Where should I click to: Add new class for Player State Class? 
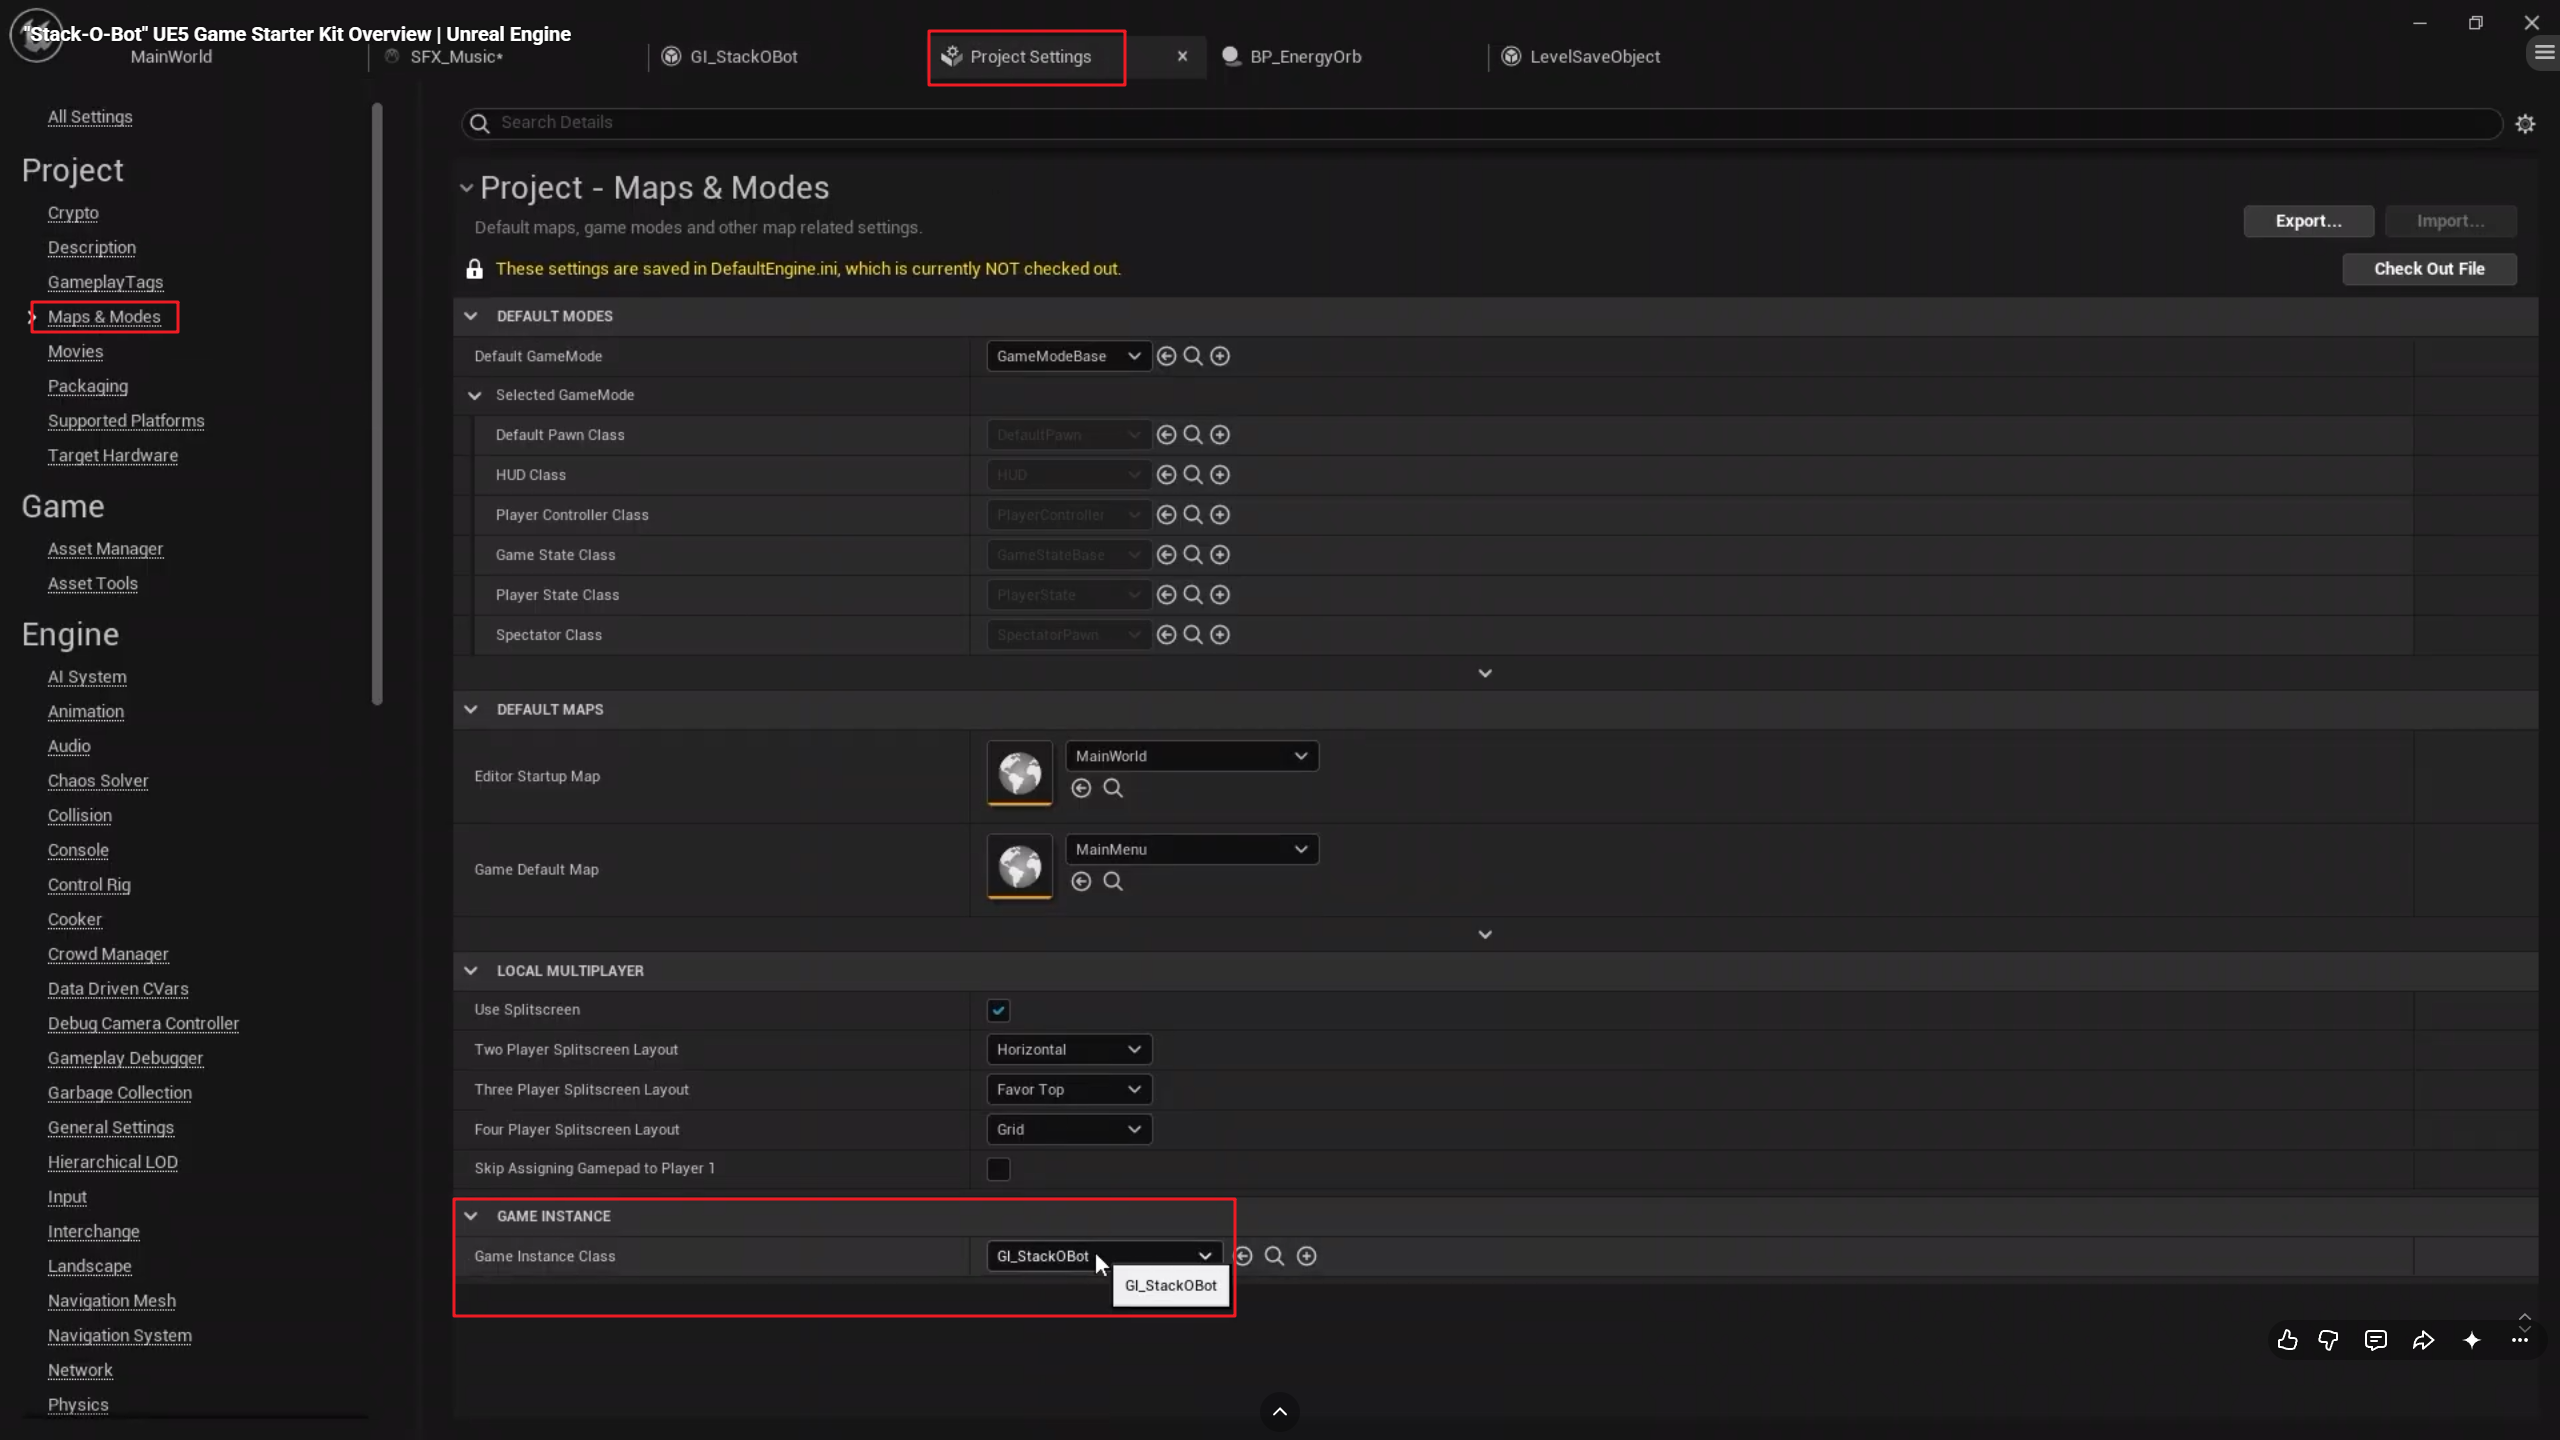coord(1220,595)
